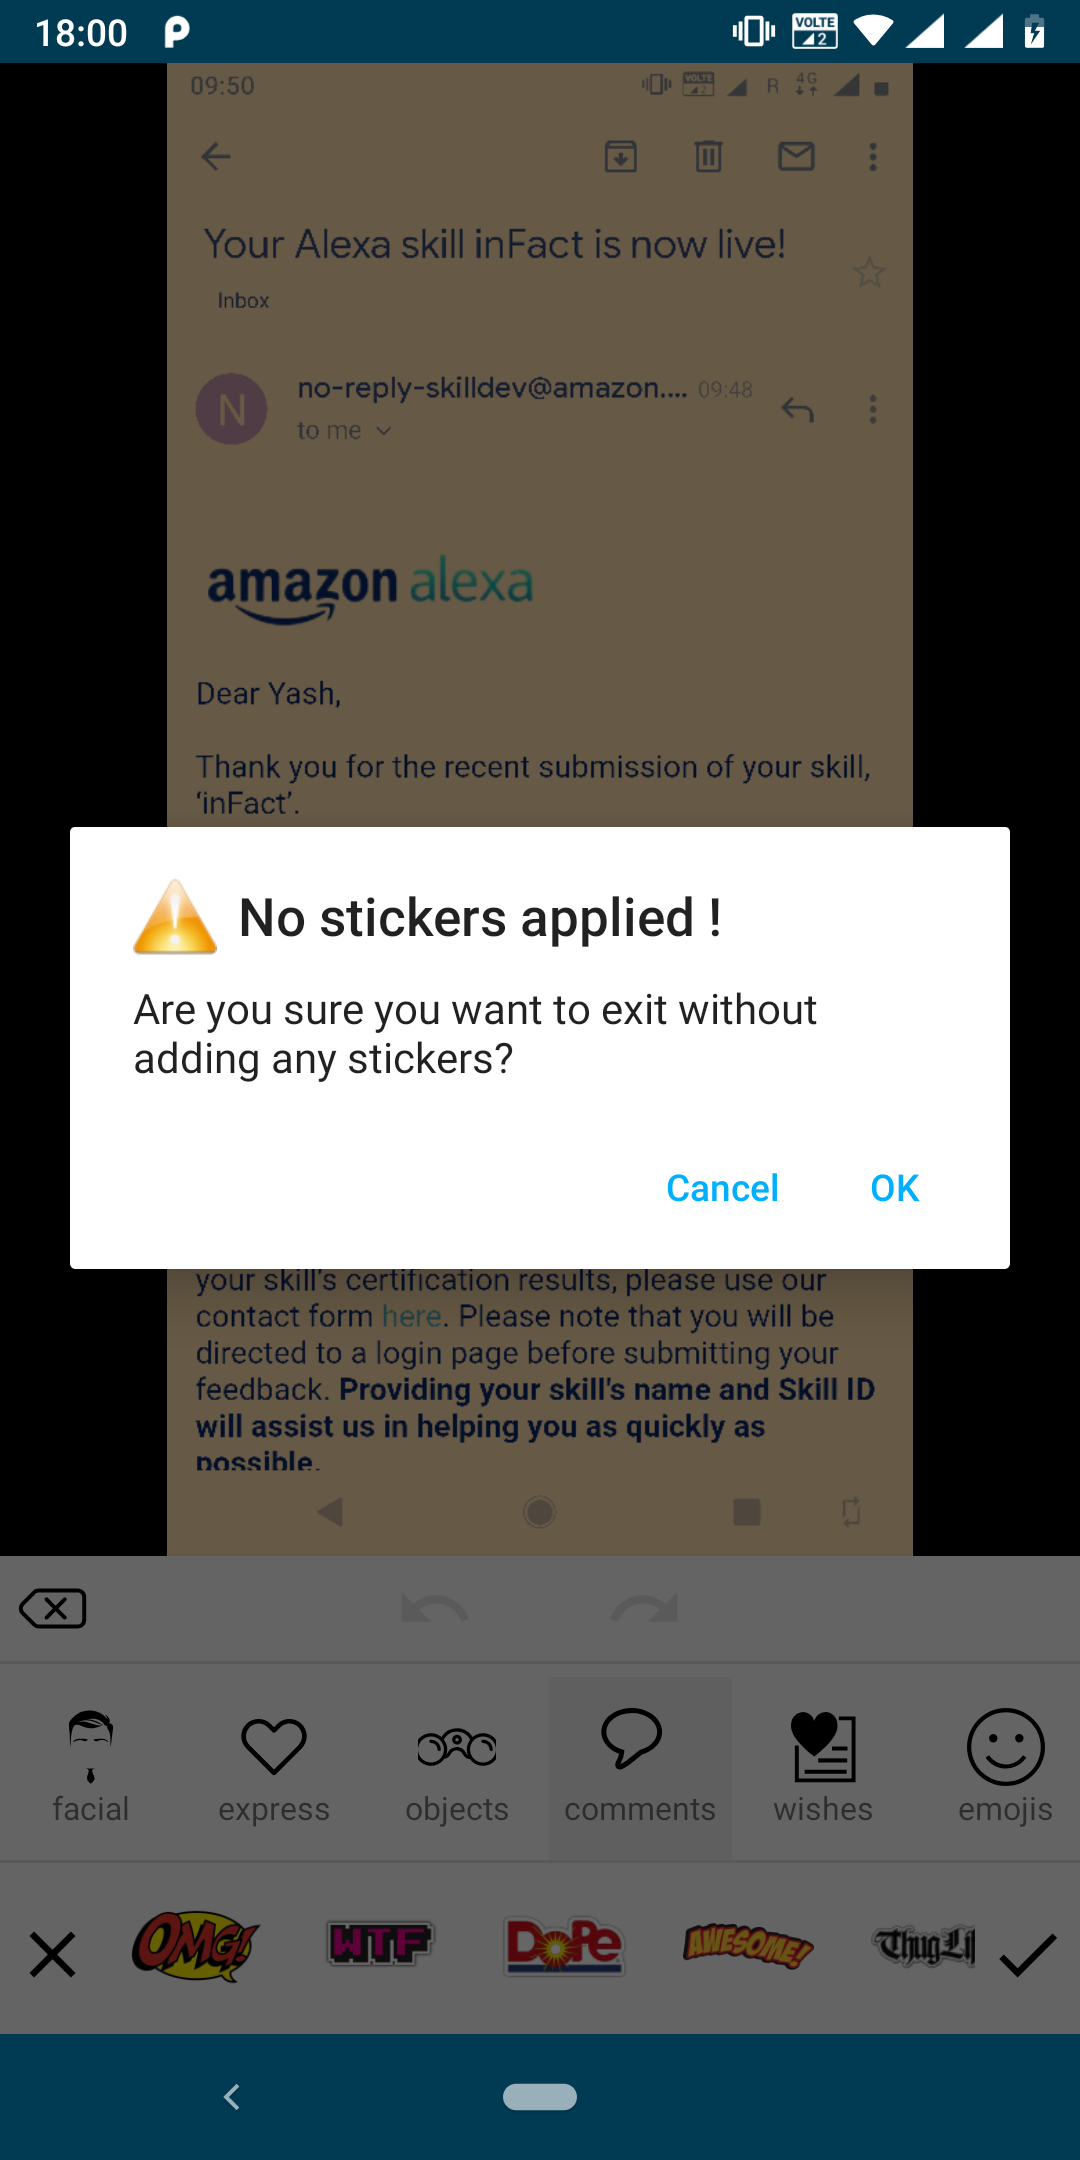Confirm exit with OK button
1080x2160 pixels.
pos(894,1188)
